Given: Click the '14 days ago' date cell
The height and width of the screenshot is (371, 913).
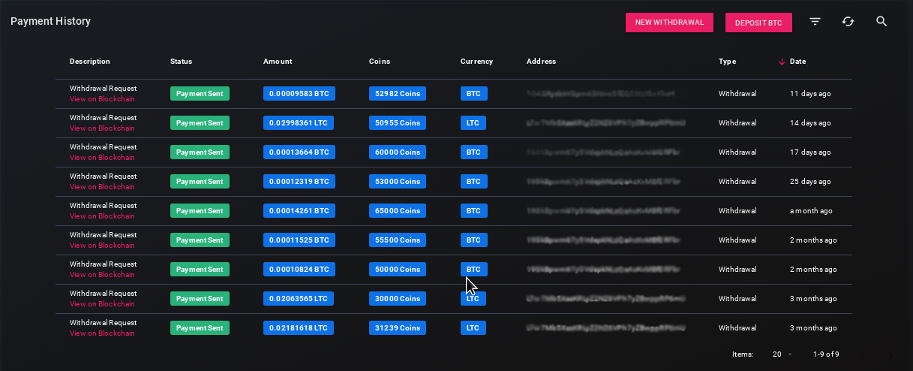Looking at the screenshot, I should 810,123.
